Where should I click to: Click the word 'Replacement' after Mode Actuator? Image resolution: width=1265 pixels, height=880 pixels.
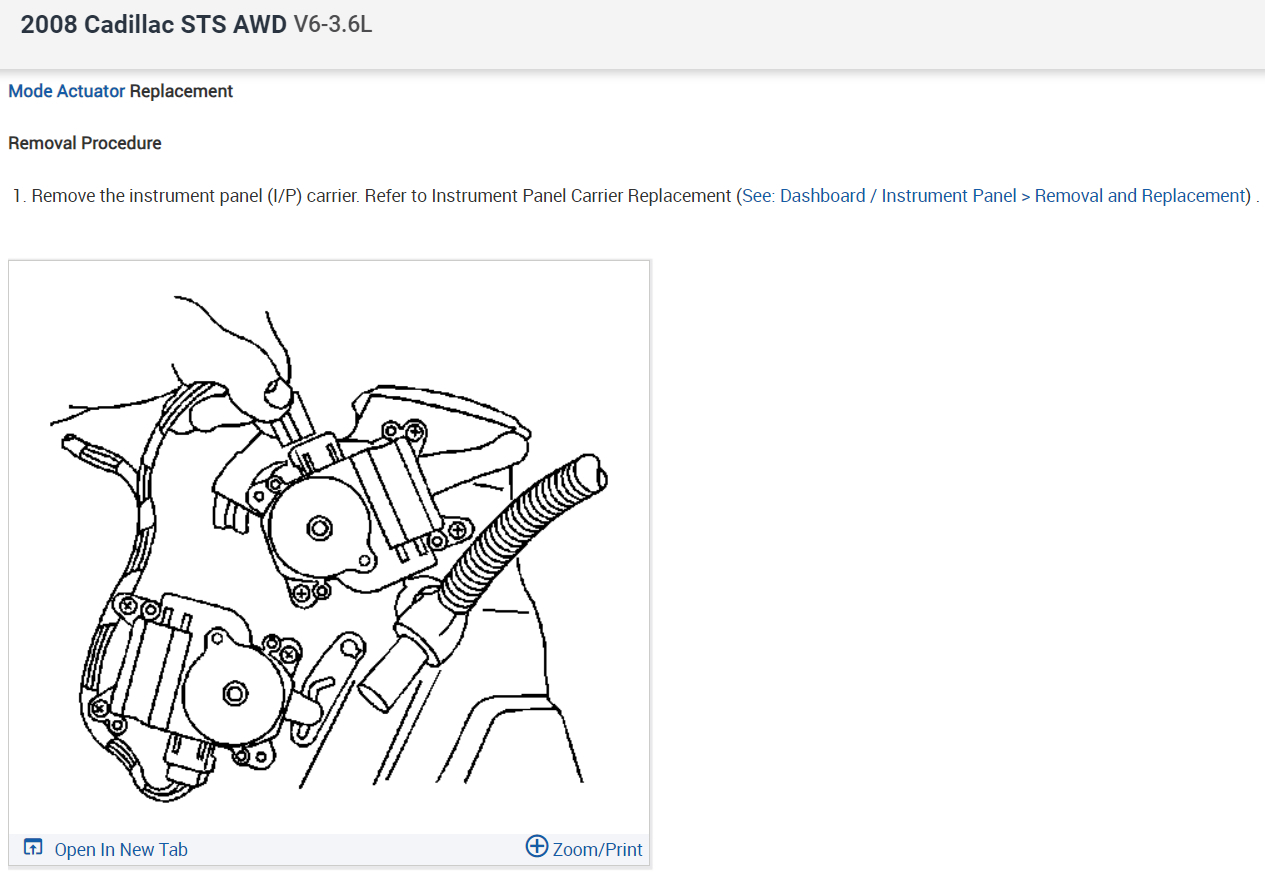181,91
